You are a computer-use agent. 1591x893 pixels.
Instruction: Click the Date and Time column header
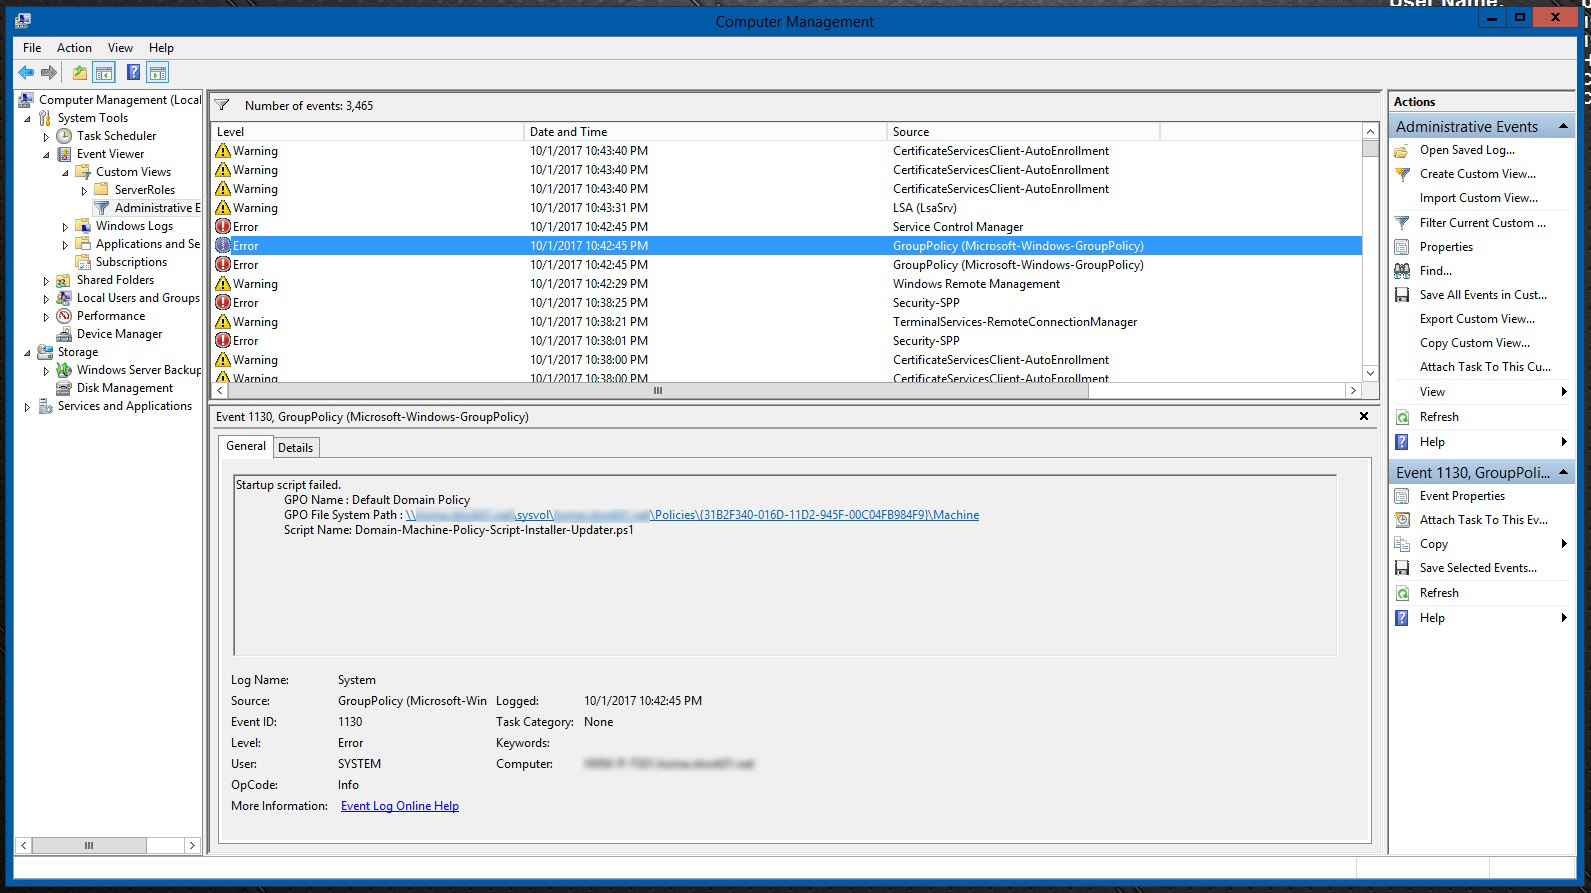(x=705, y=132)
